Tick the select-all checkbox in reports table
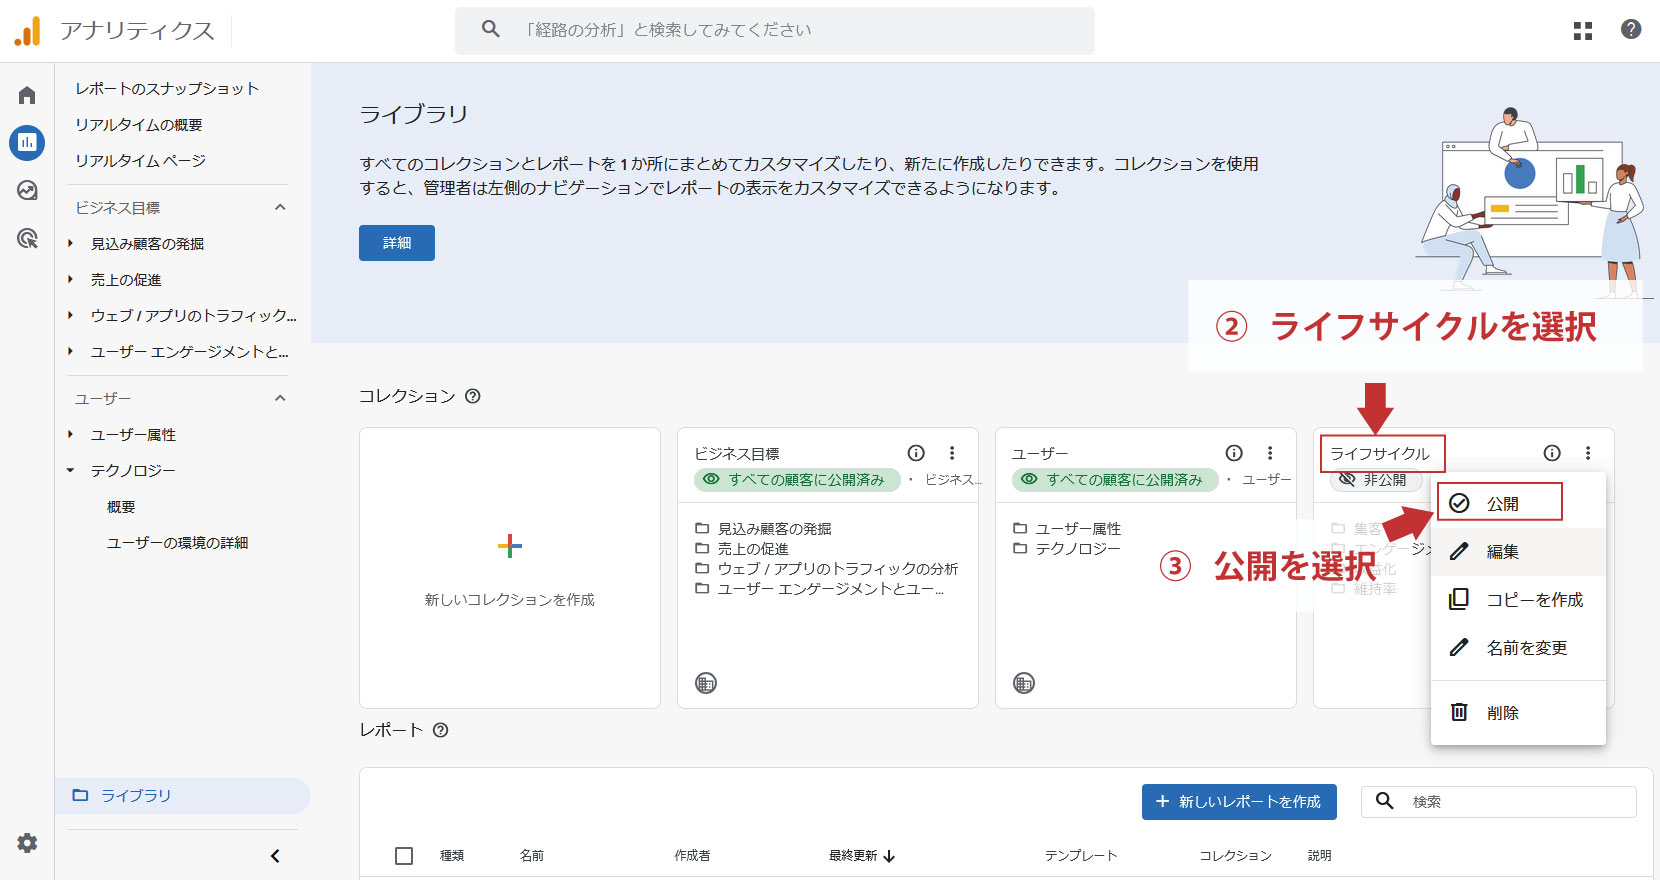 point(404,856)
